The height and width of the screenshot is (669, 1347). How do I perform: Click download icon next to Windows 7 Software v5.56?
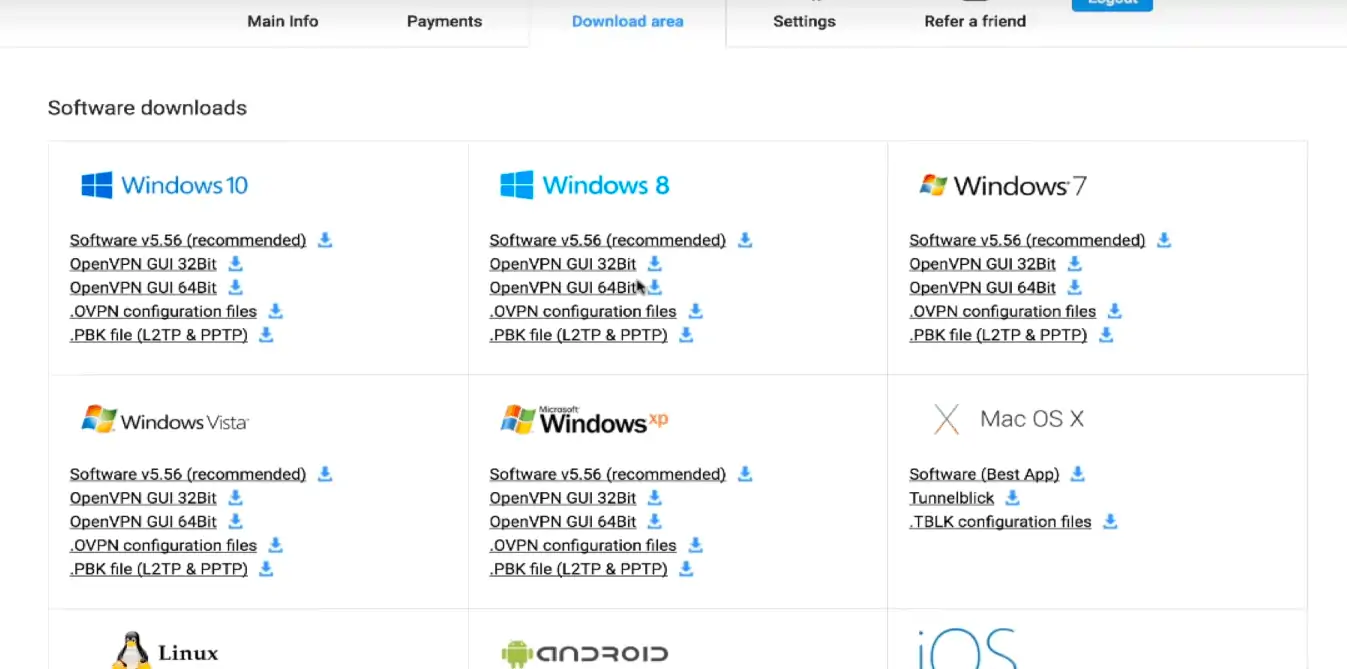(x=1164, y=240)
